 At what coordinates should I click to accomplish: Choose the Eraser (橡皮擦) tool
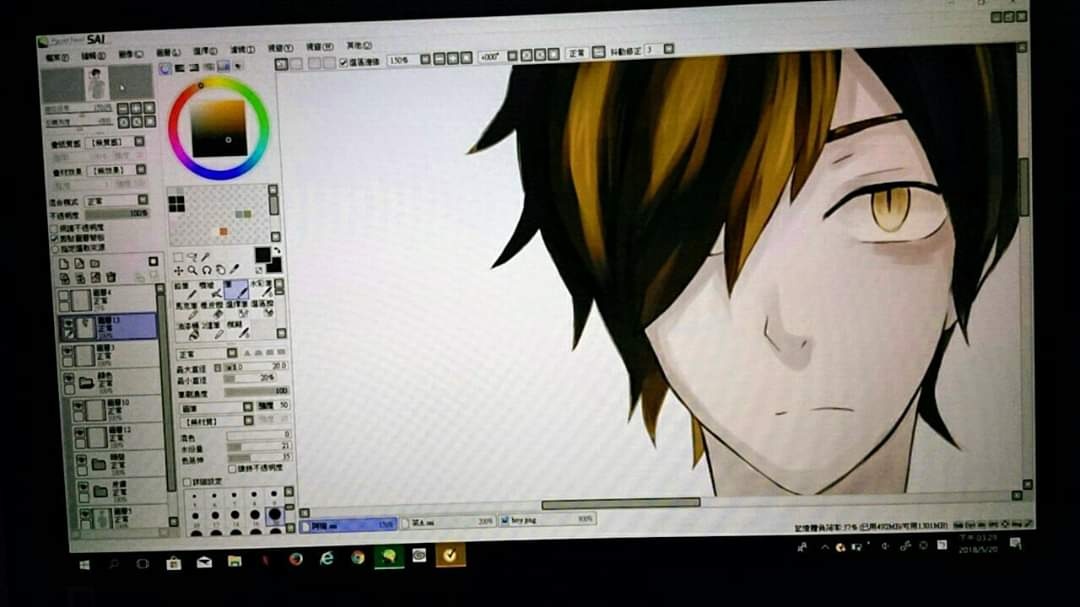click(x=211, y=309)
